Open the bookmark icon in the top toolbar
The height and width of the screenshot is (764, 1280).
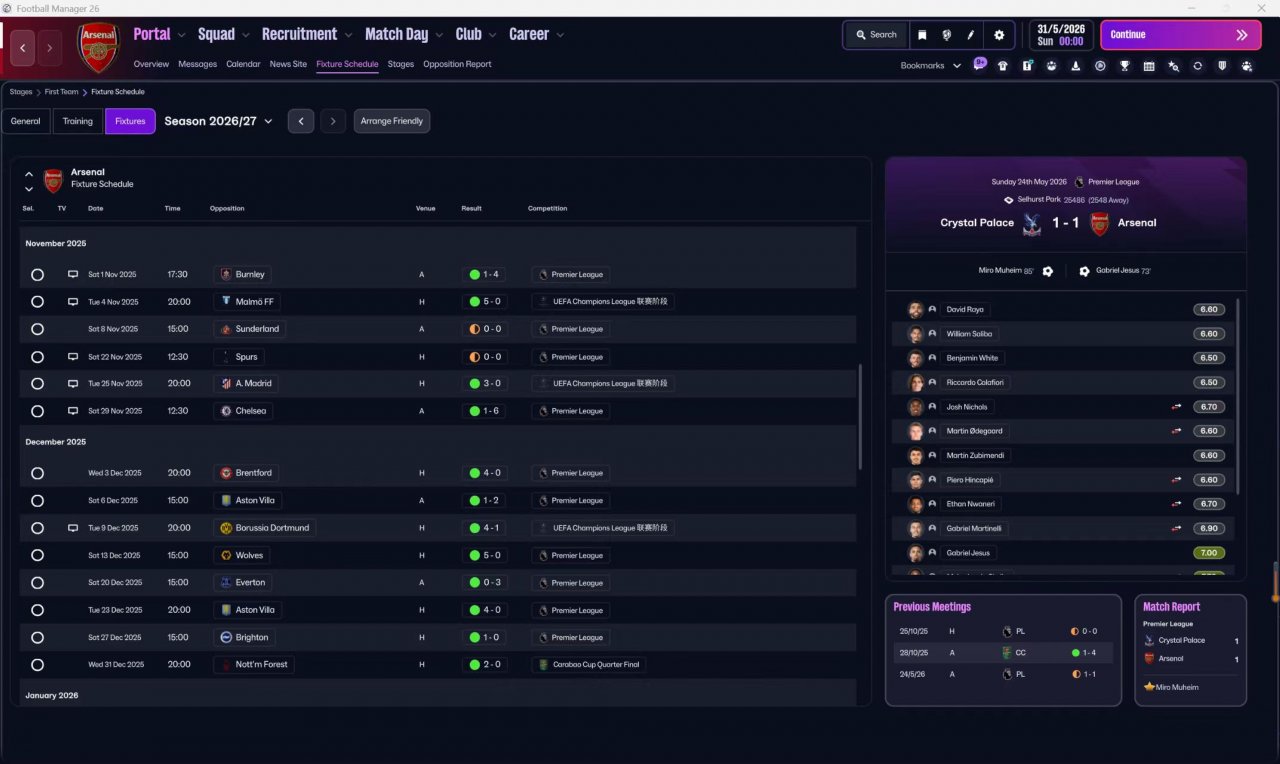922,35
